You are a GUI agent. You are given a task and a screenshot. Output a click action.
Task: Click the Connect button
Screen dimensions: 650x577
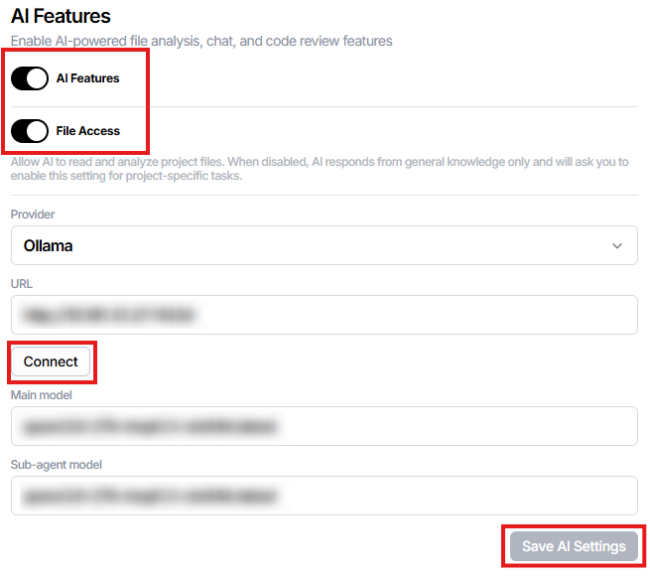click(51, 362)
